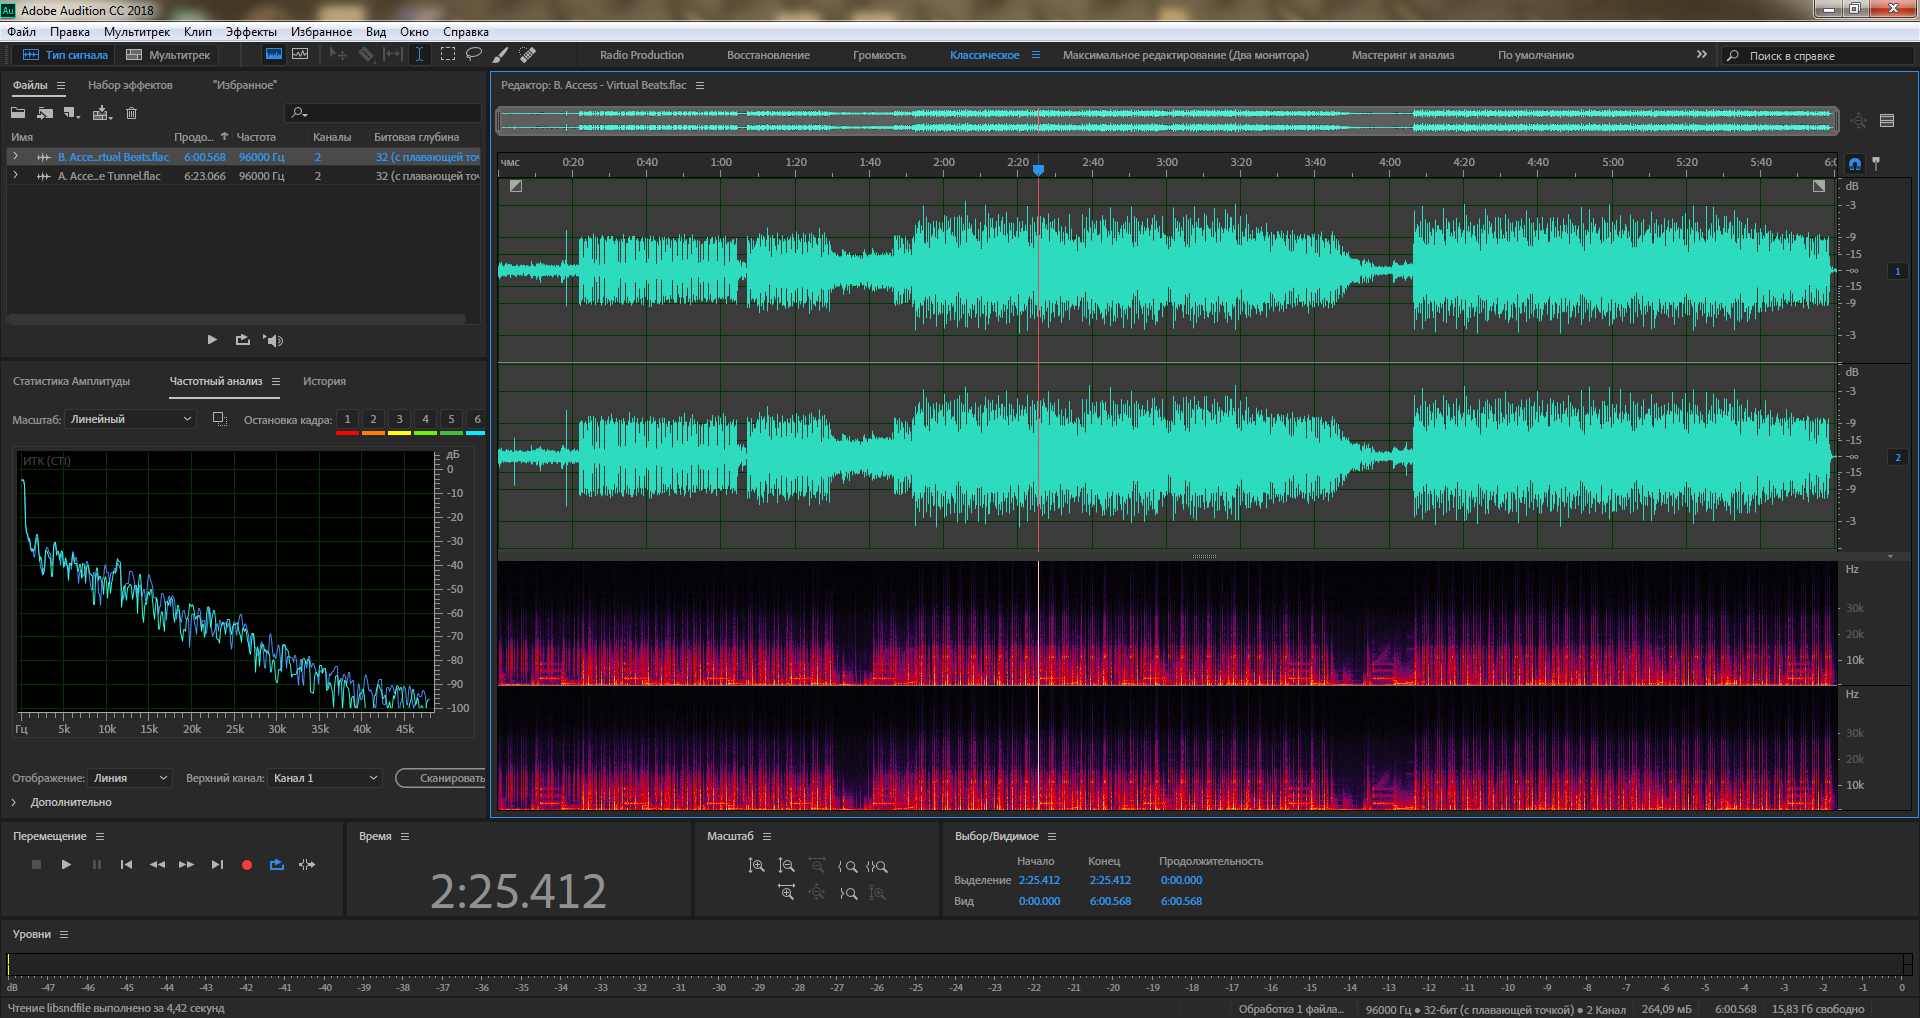Screen dimensions: 1920x1018
Task: Click the playhead marker on timeline ruler
Action: coord(1038,170)
